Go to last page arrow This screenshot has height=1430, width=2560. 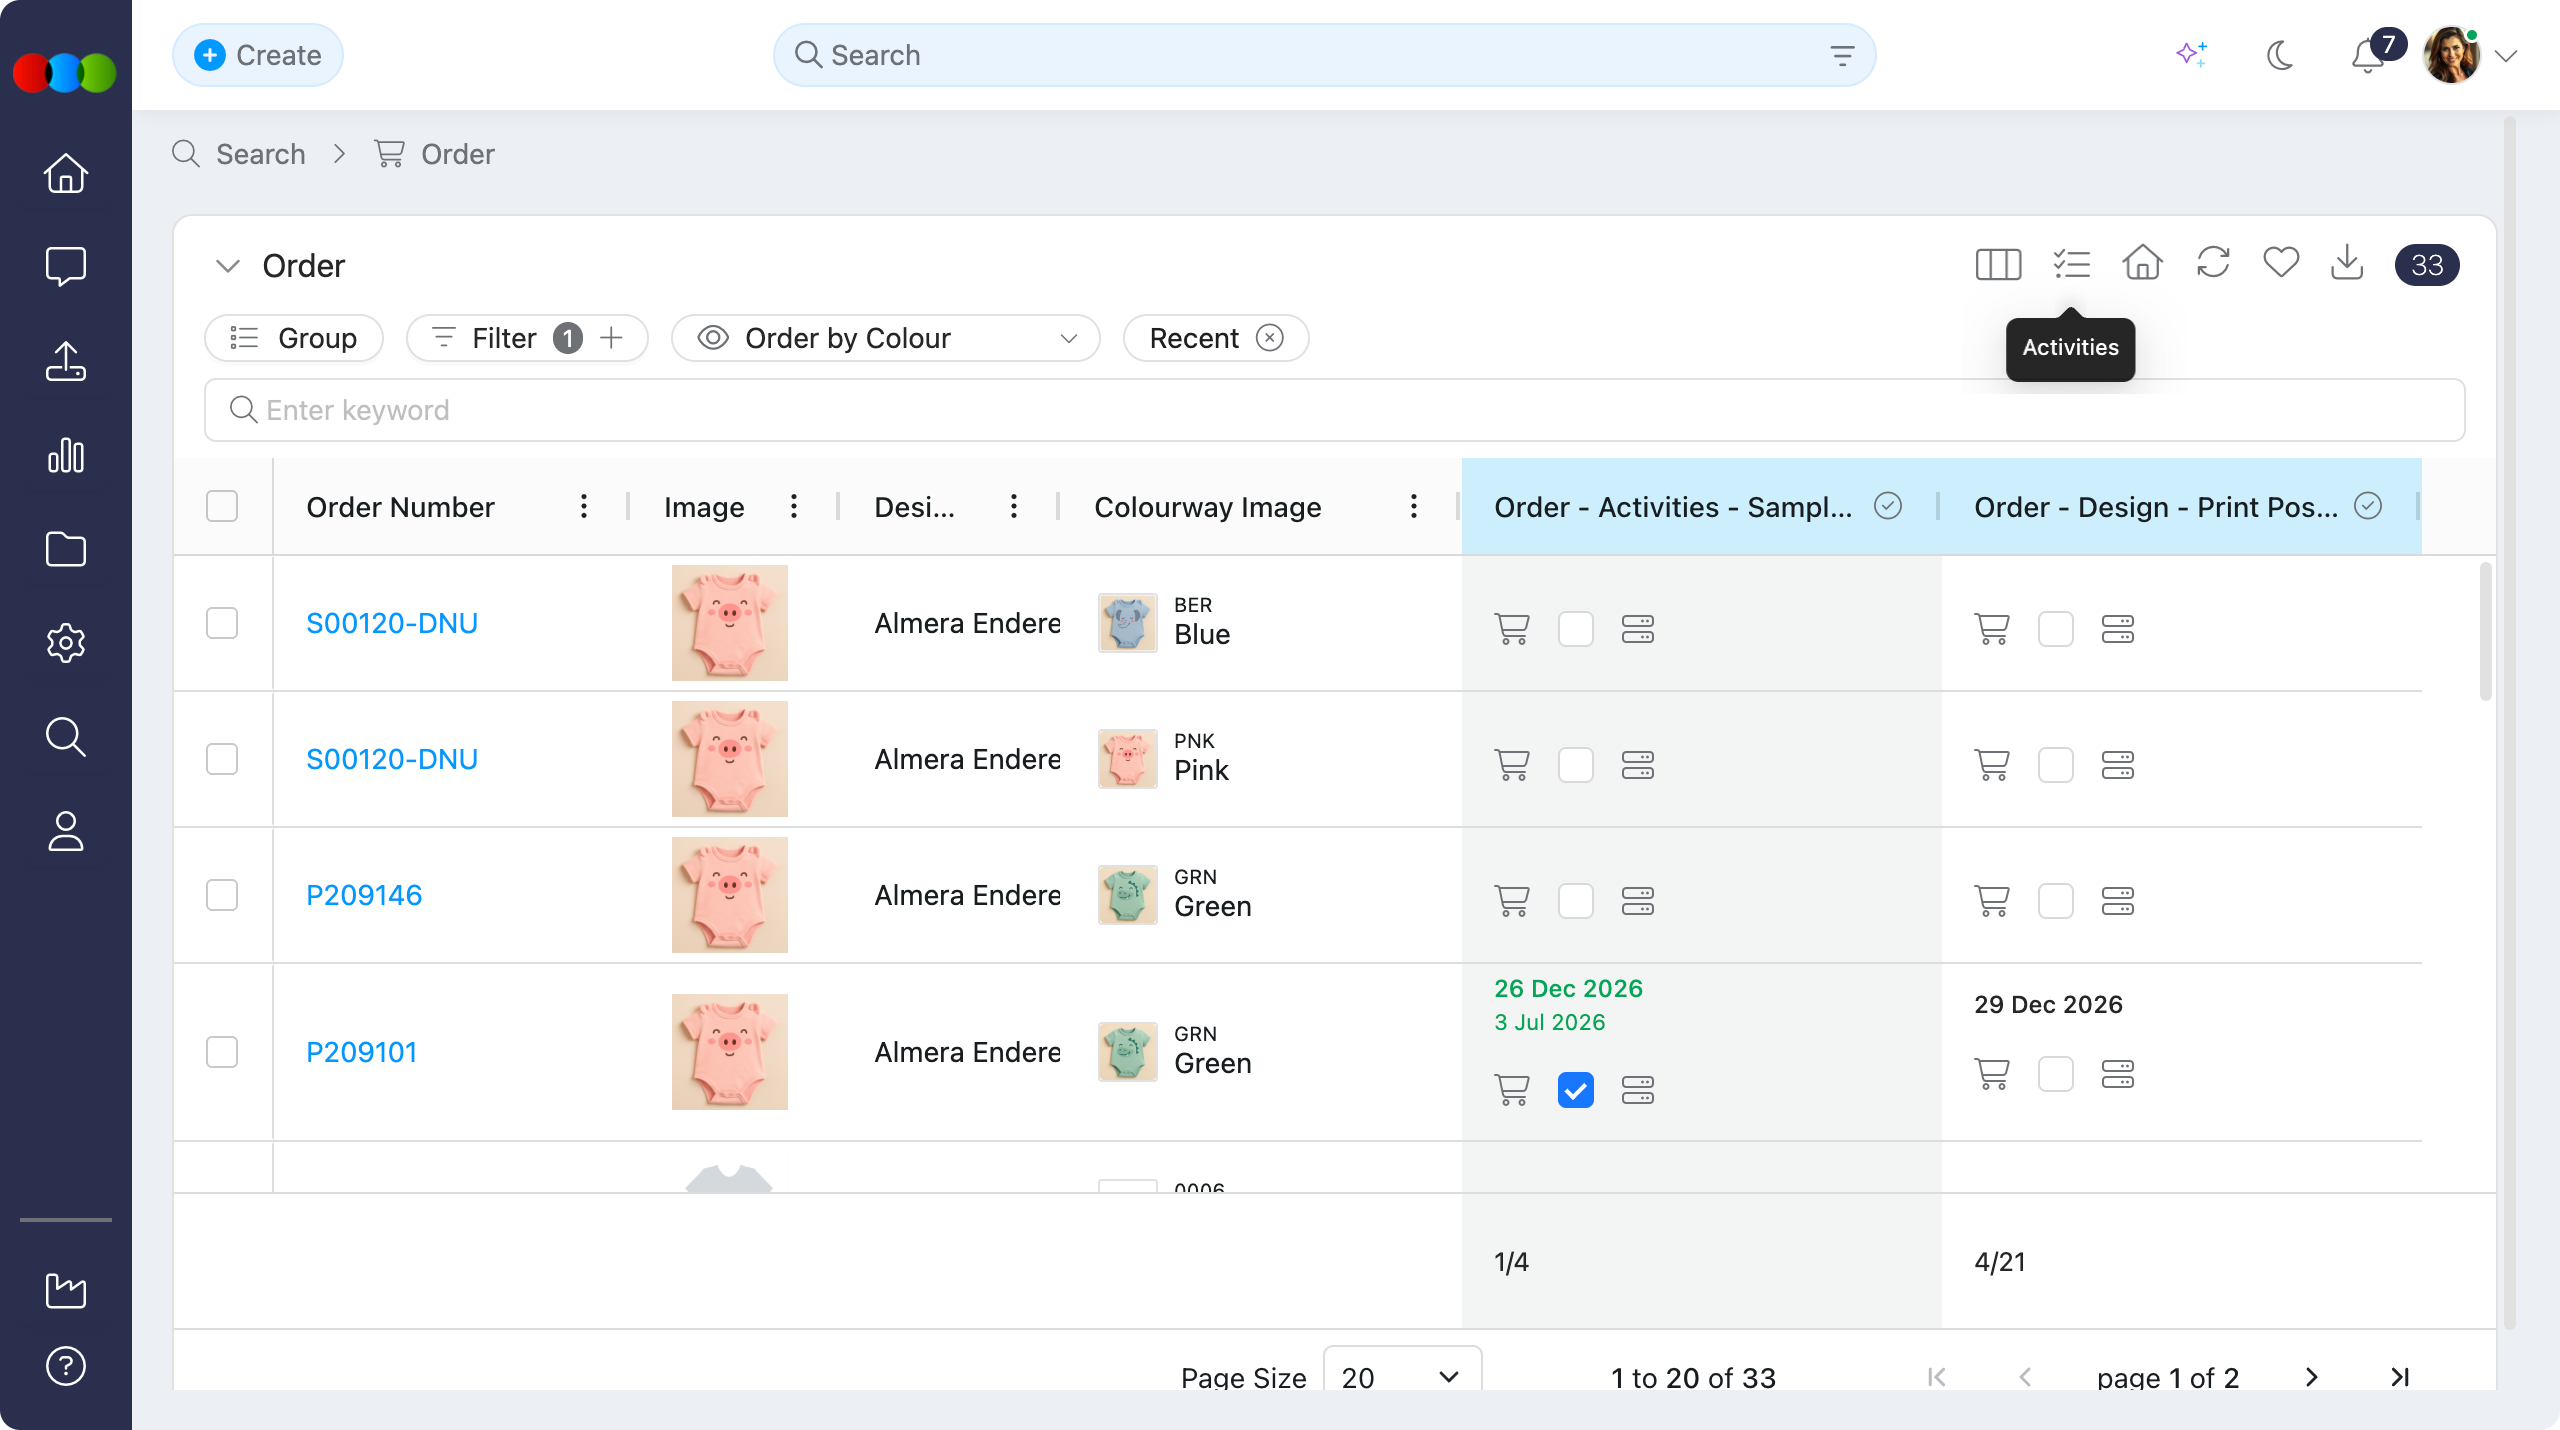(x=2399, y=1377)
